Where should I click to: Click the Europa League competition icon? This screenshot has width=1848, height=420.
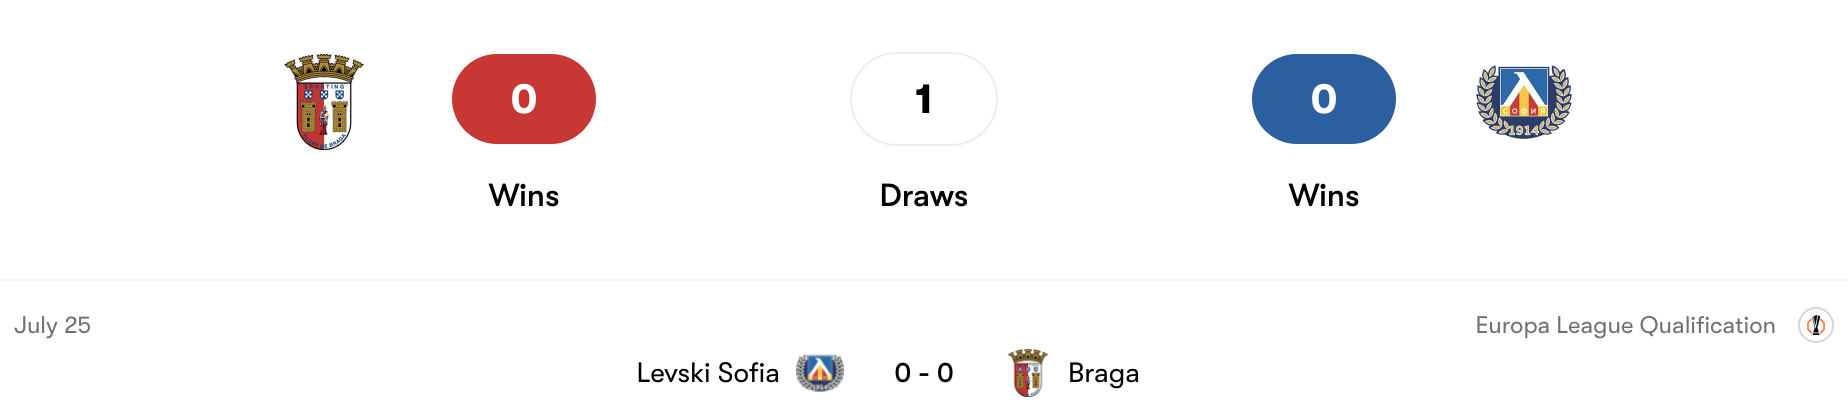click(1816, 325)
